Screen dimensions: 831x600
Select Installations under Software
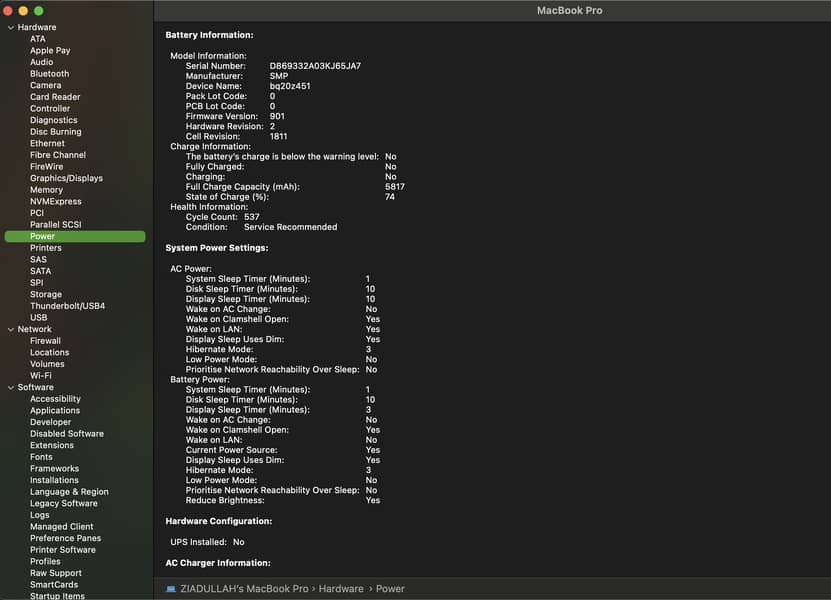pyautogui.click(x=54, y=481)
